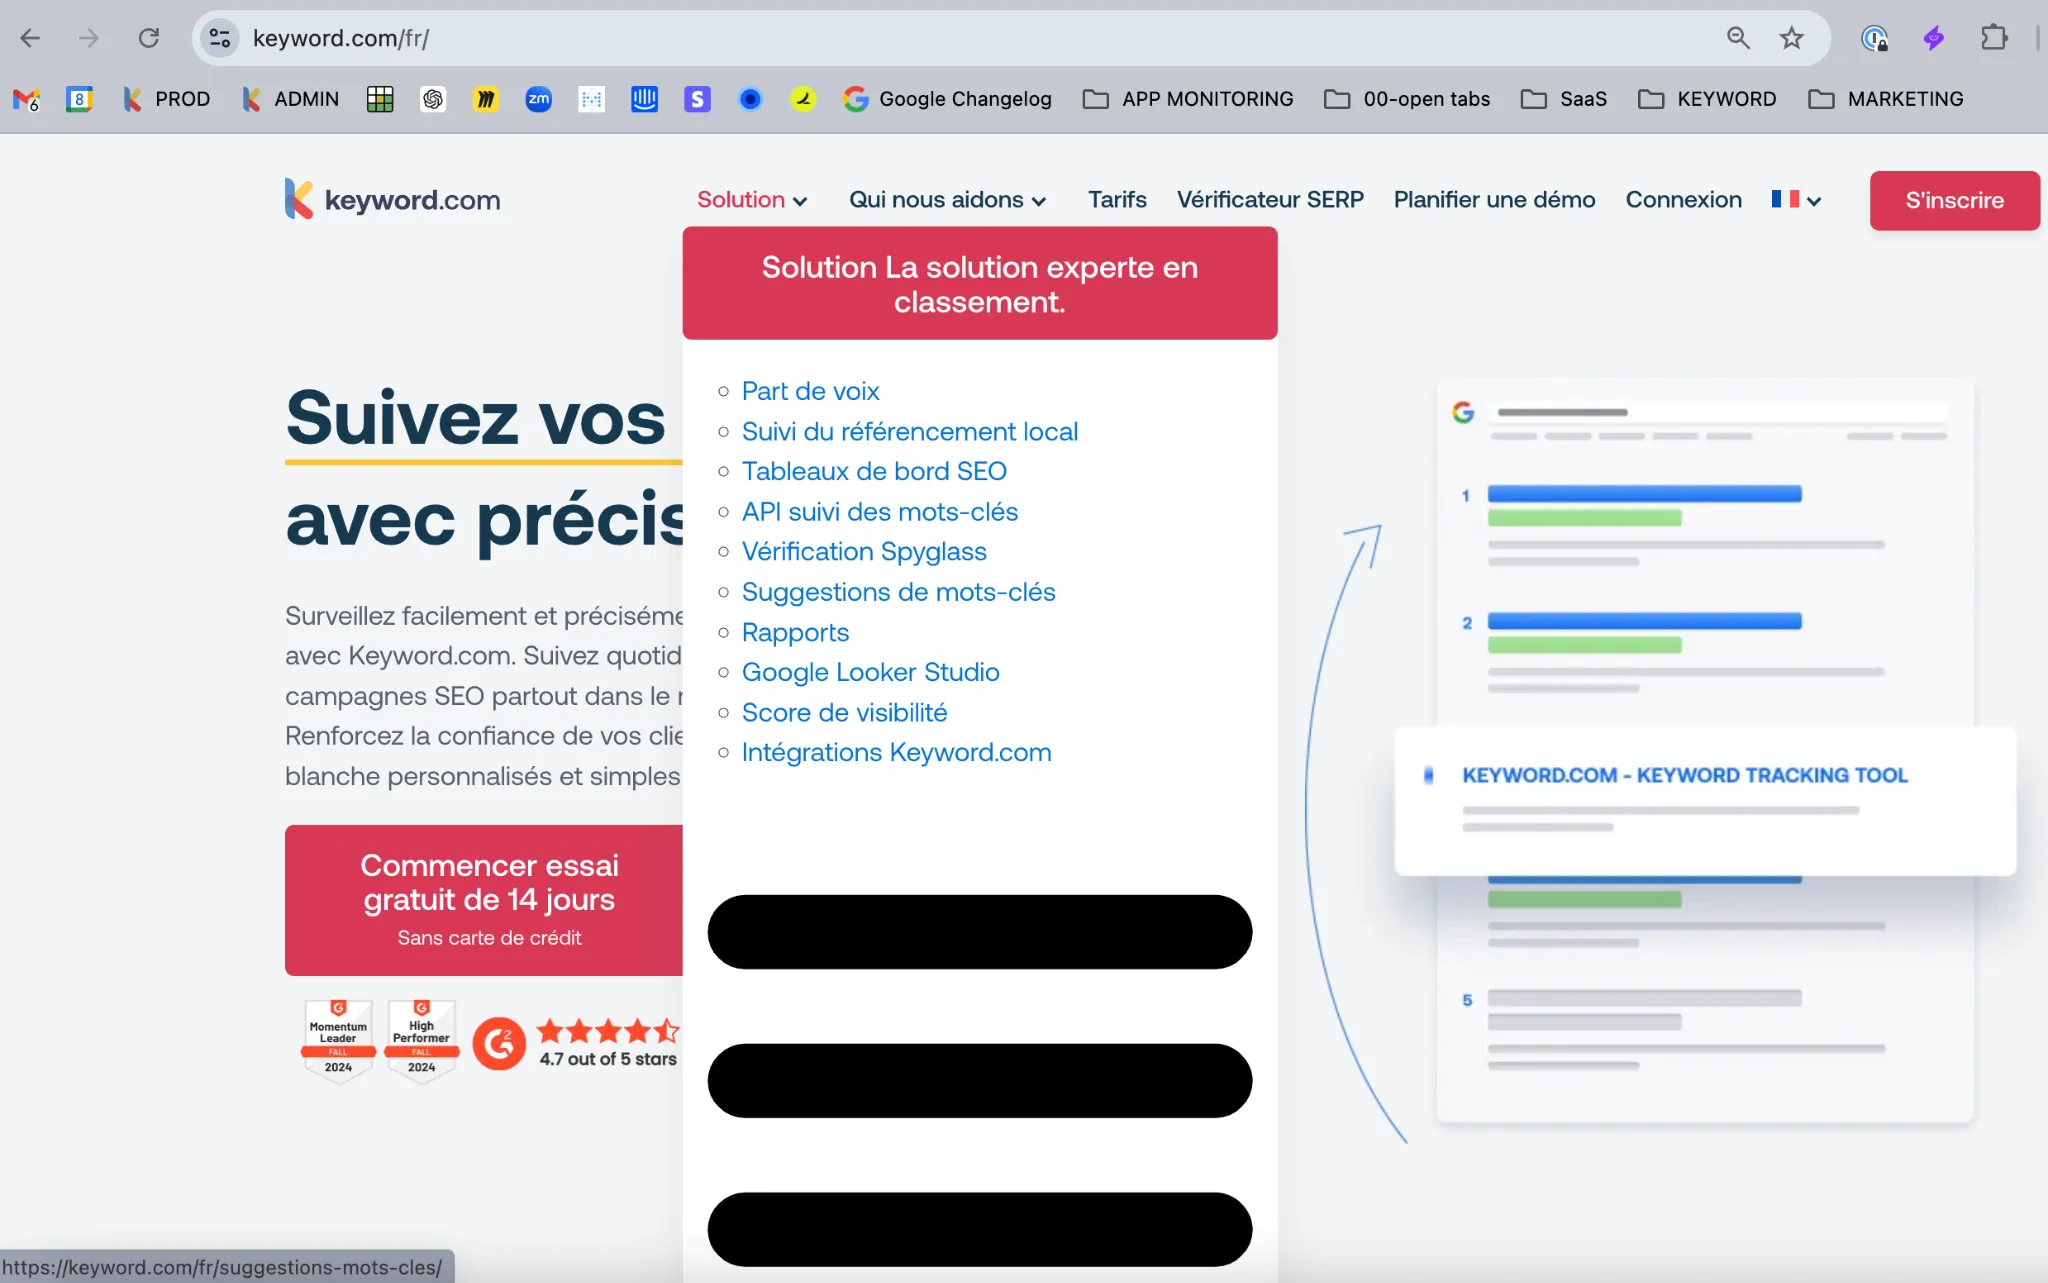This screenshot has height=1283, width=2048.
Task: Open the French flag language selector
Action: (1796, 200)
